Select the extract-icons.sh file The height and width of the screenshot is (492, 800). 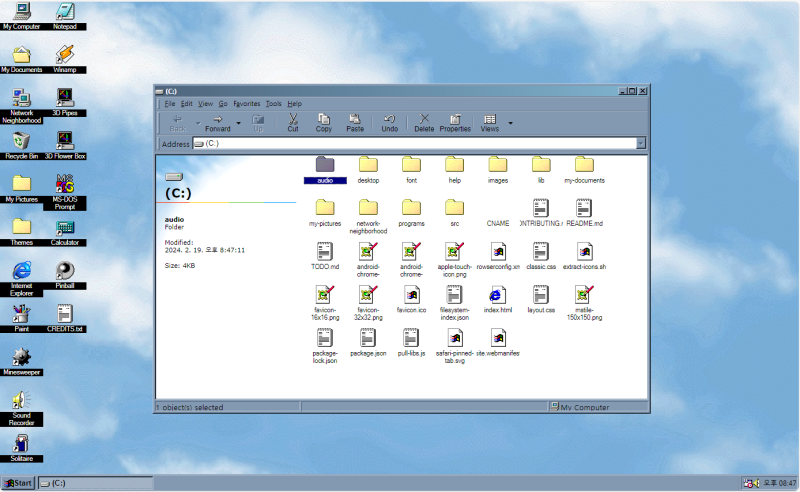pos(585,257)
